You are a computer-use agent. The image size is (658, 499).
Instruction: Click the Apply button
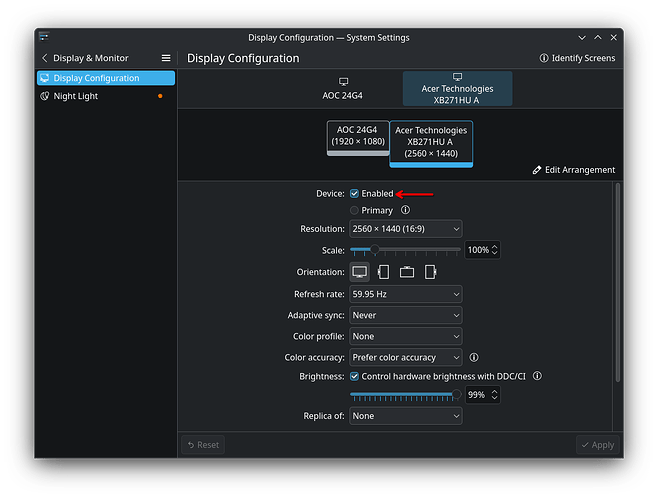coord(598,445)
